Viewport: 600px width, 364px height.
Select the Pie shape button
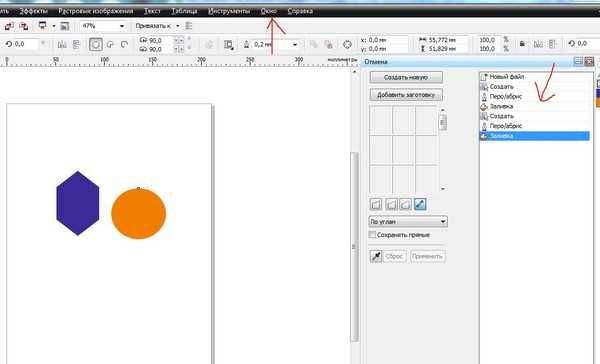click(x=111, y=45)
